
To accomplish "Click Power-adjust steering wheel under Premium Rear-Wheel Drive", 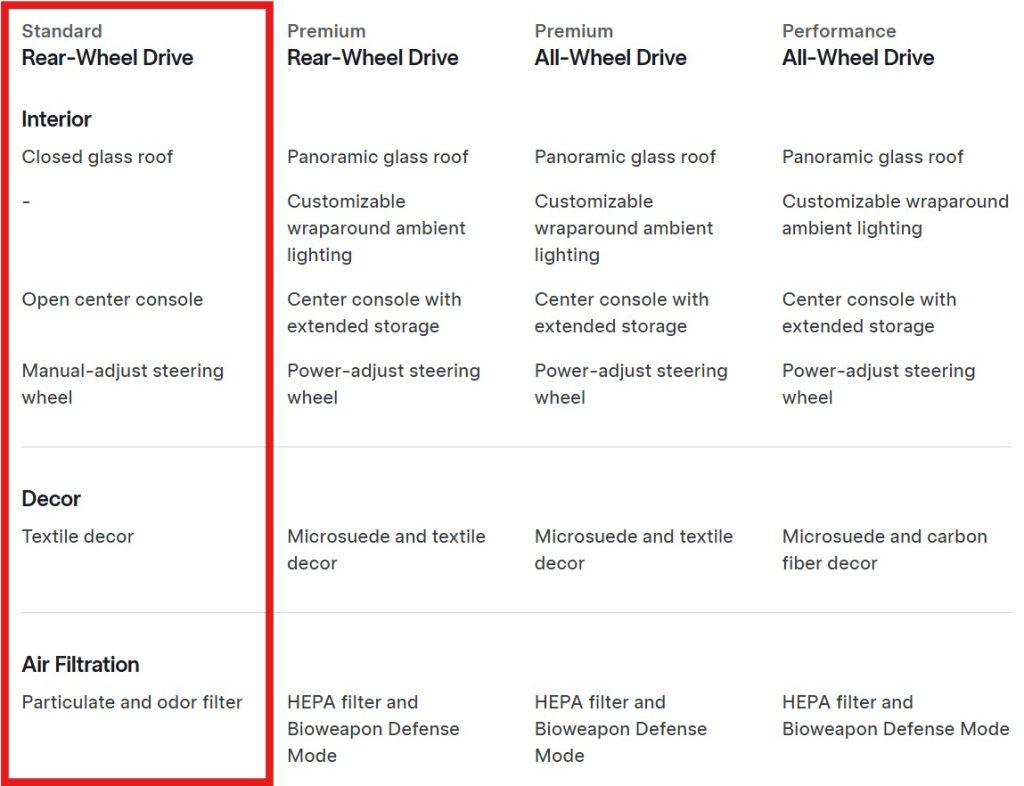I will (383, 384).
